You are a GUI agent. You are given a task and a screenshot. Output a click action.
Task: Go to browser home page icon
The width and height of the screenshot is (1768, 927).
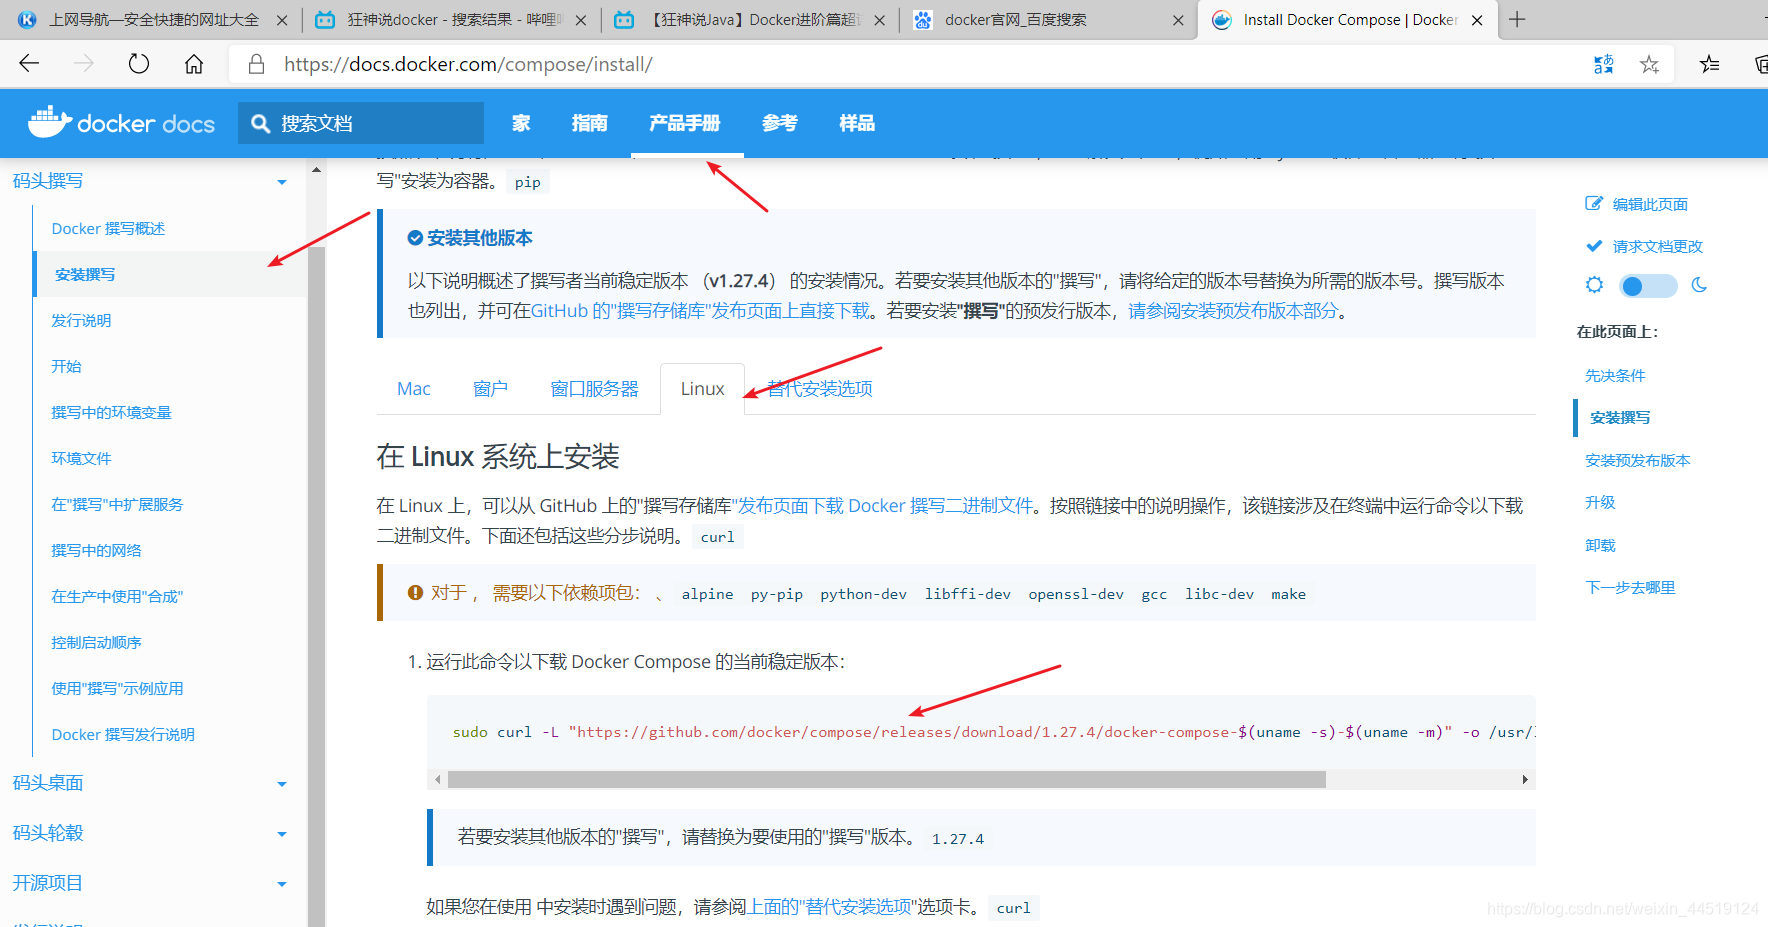click(x=194, y=64)
